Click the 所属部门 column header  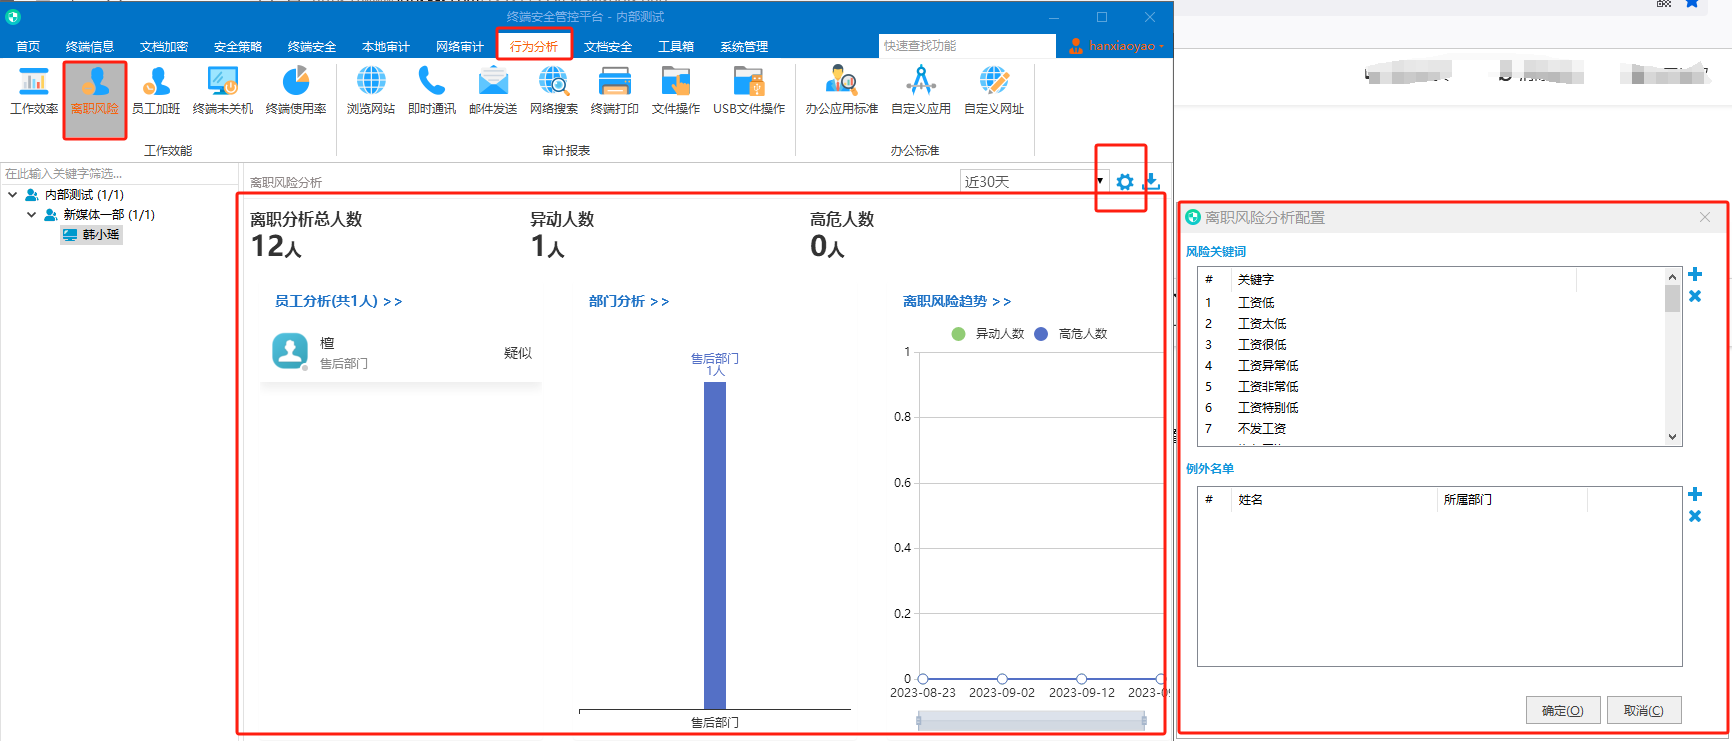pos(1511,500)
